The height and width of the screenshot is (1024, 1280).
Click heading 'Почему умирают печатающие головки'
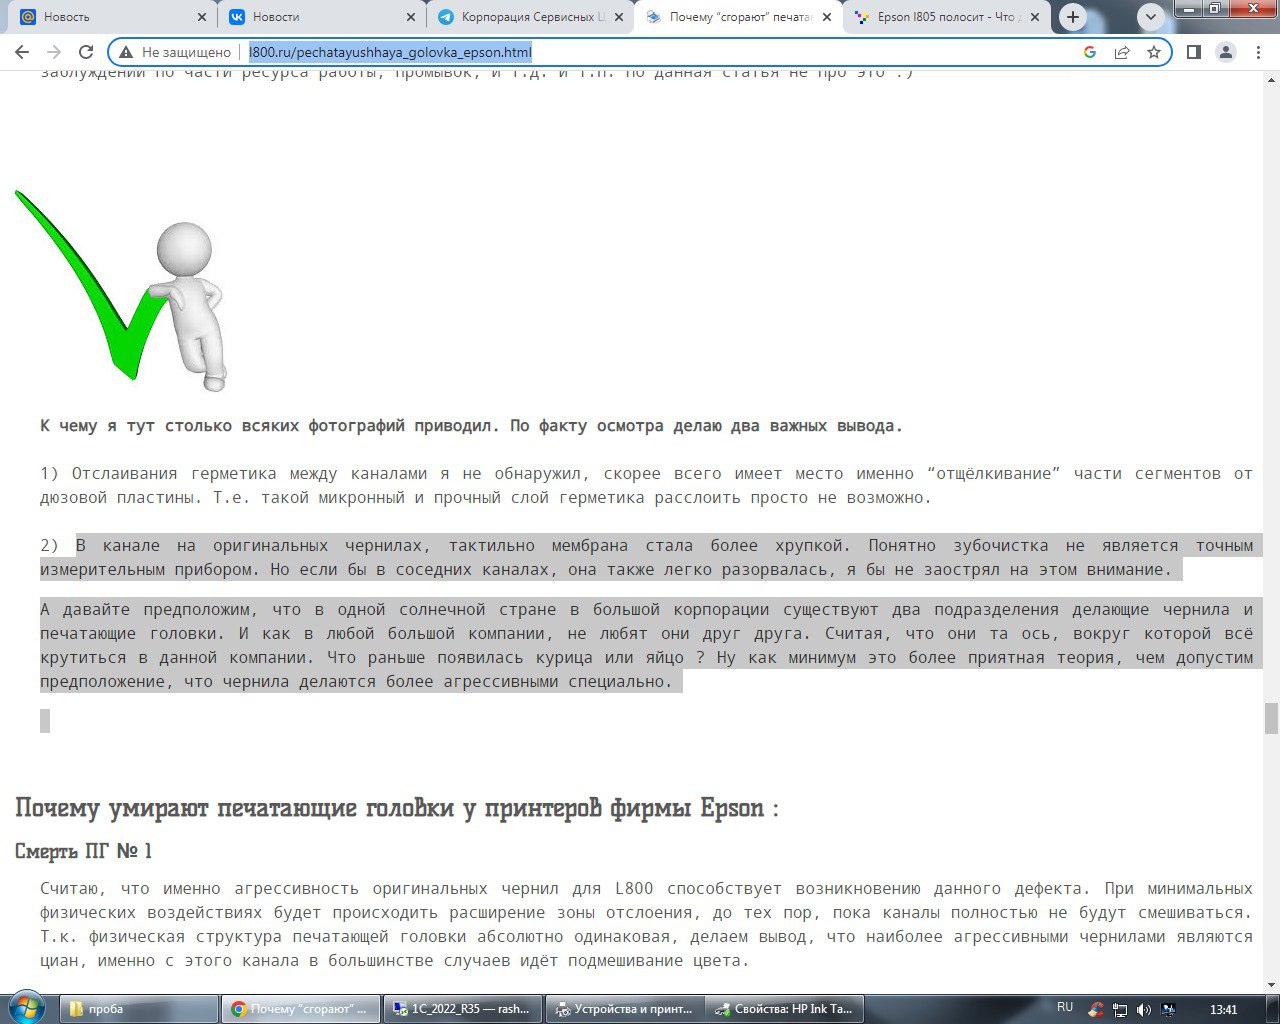point(396,808)
